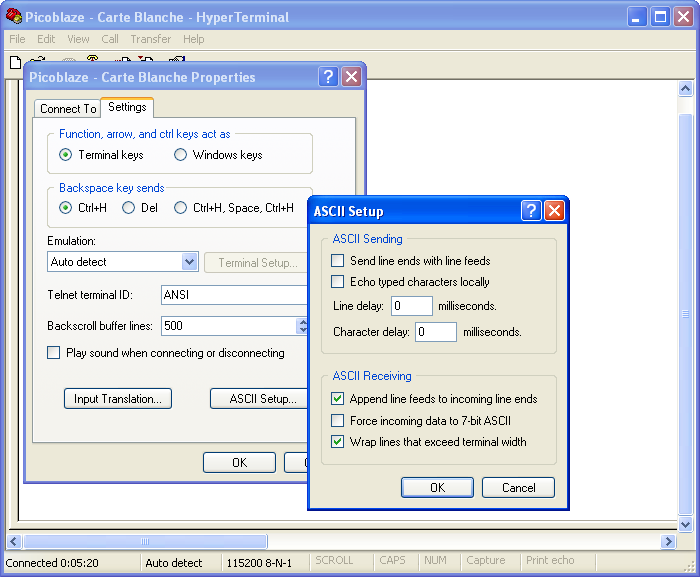
Task: Click the disabled Terminal Setup button
Action: (x=256, y=263)
